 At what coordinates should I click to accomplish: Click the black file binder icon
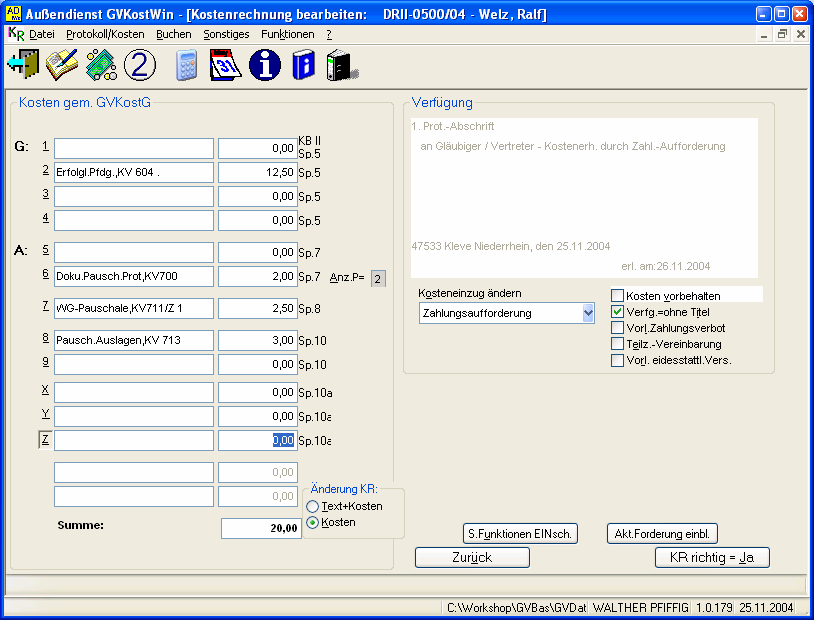(x=340, y=65)
